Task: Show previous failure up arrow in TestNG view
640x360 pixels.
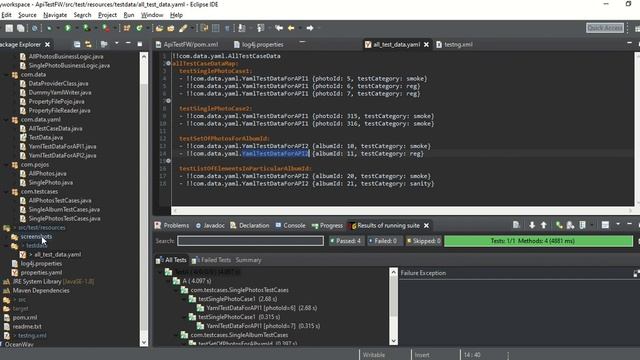Action: 543,225
